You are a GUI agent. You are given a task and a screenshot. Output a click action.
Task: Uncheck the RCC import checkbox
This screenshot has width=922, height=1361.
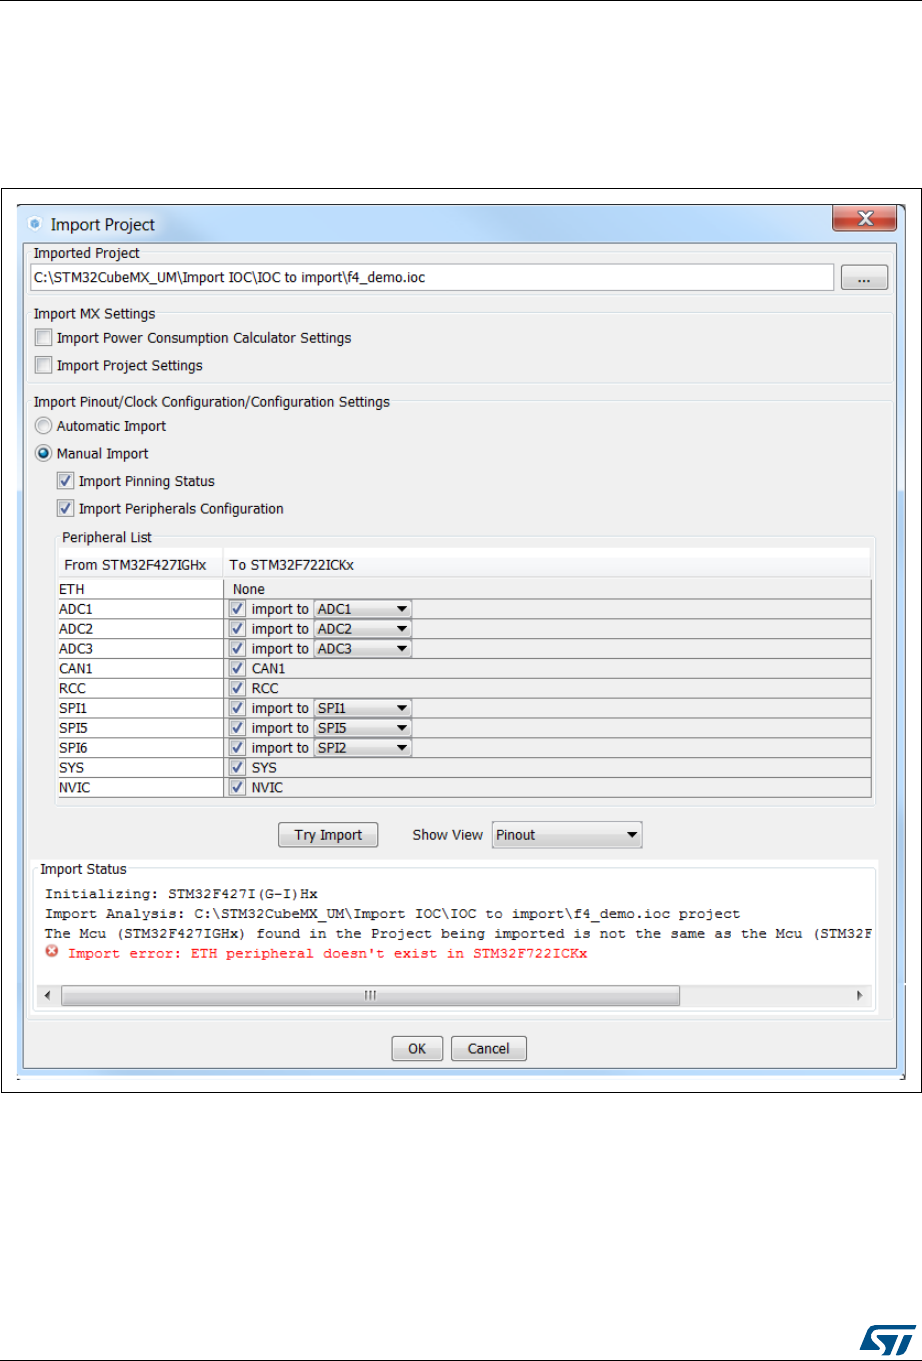pos(237,688)
